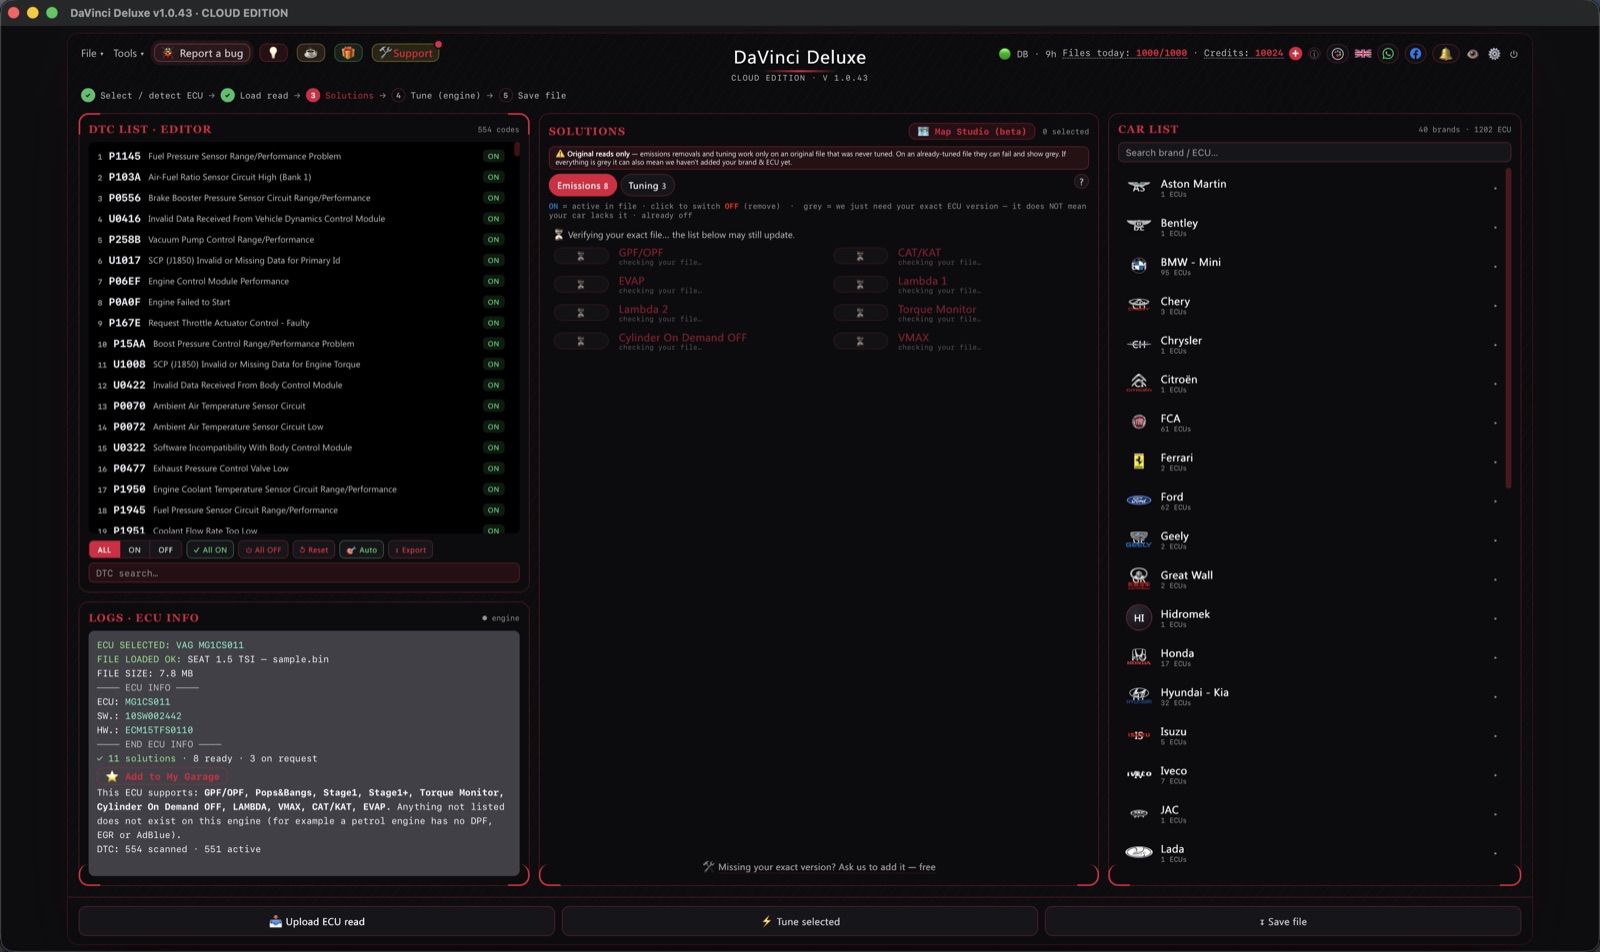Click the Aston Martin brand logo
The height and width of the screenshot is (952, 1600).
[1138, 187]
